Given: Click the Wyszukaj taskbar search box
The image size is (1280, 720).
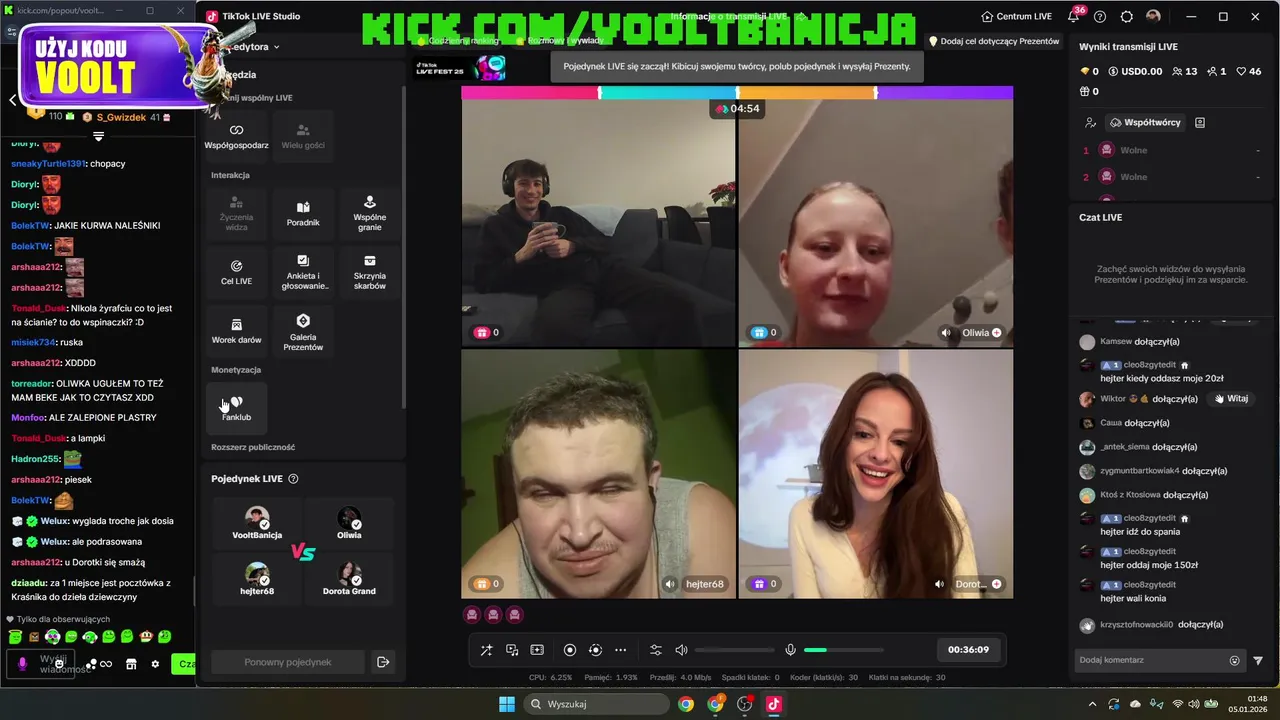Looking at the screenshot, I should 596,704.
